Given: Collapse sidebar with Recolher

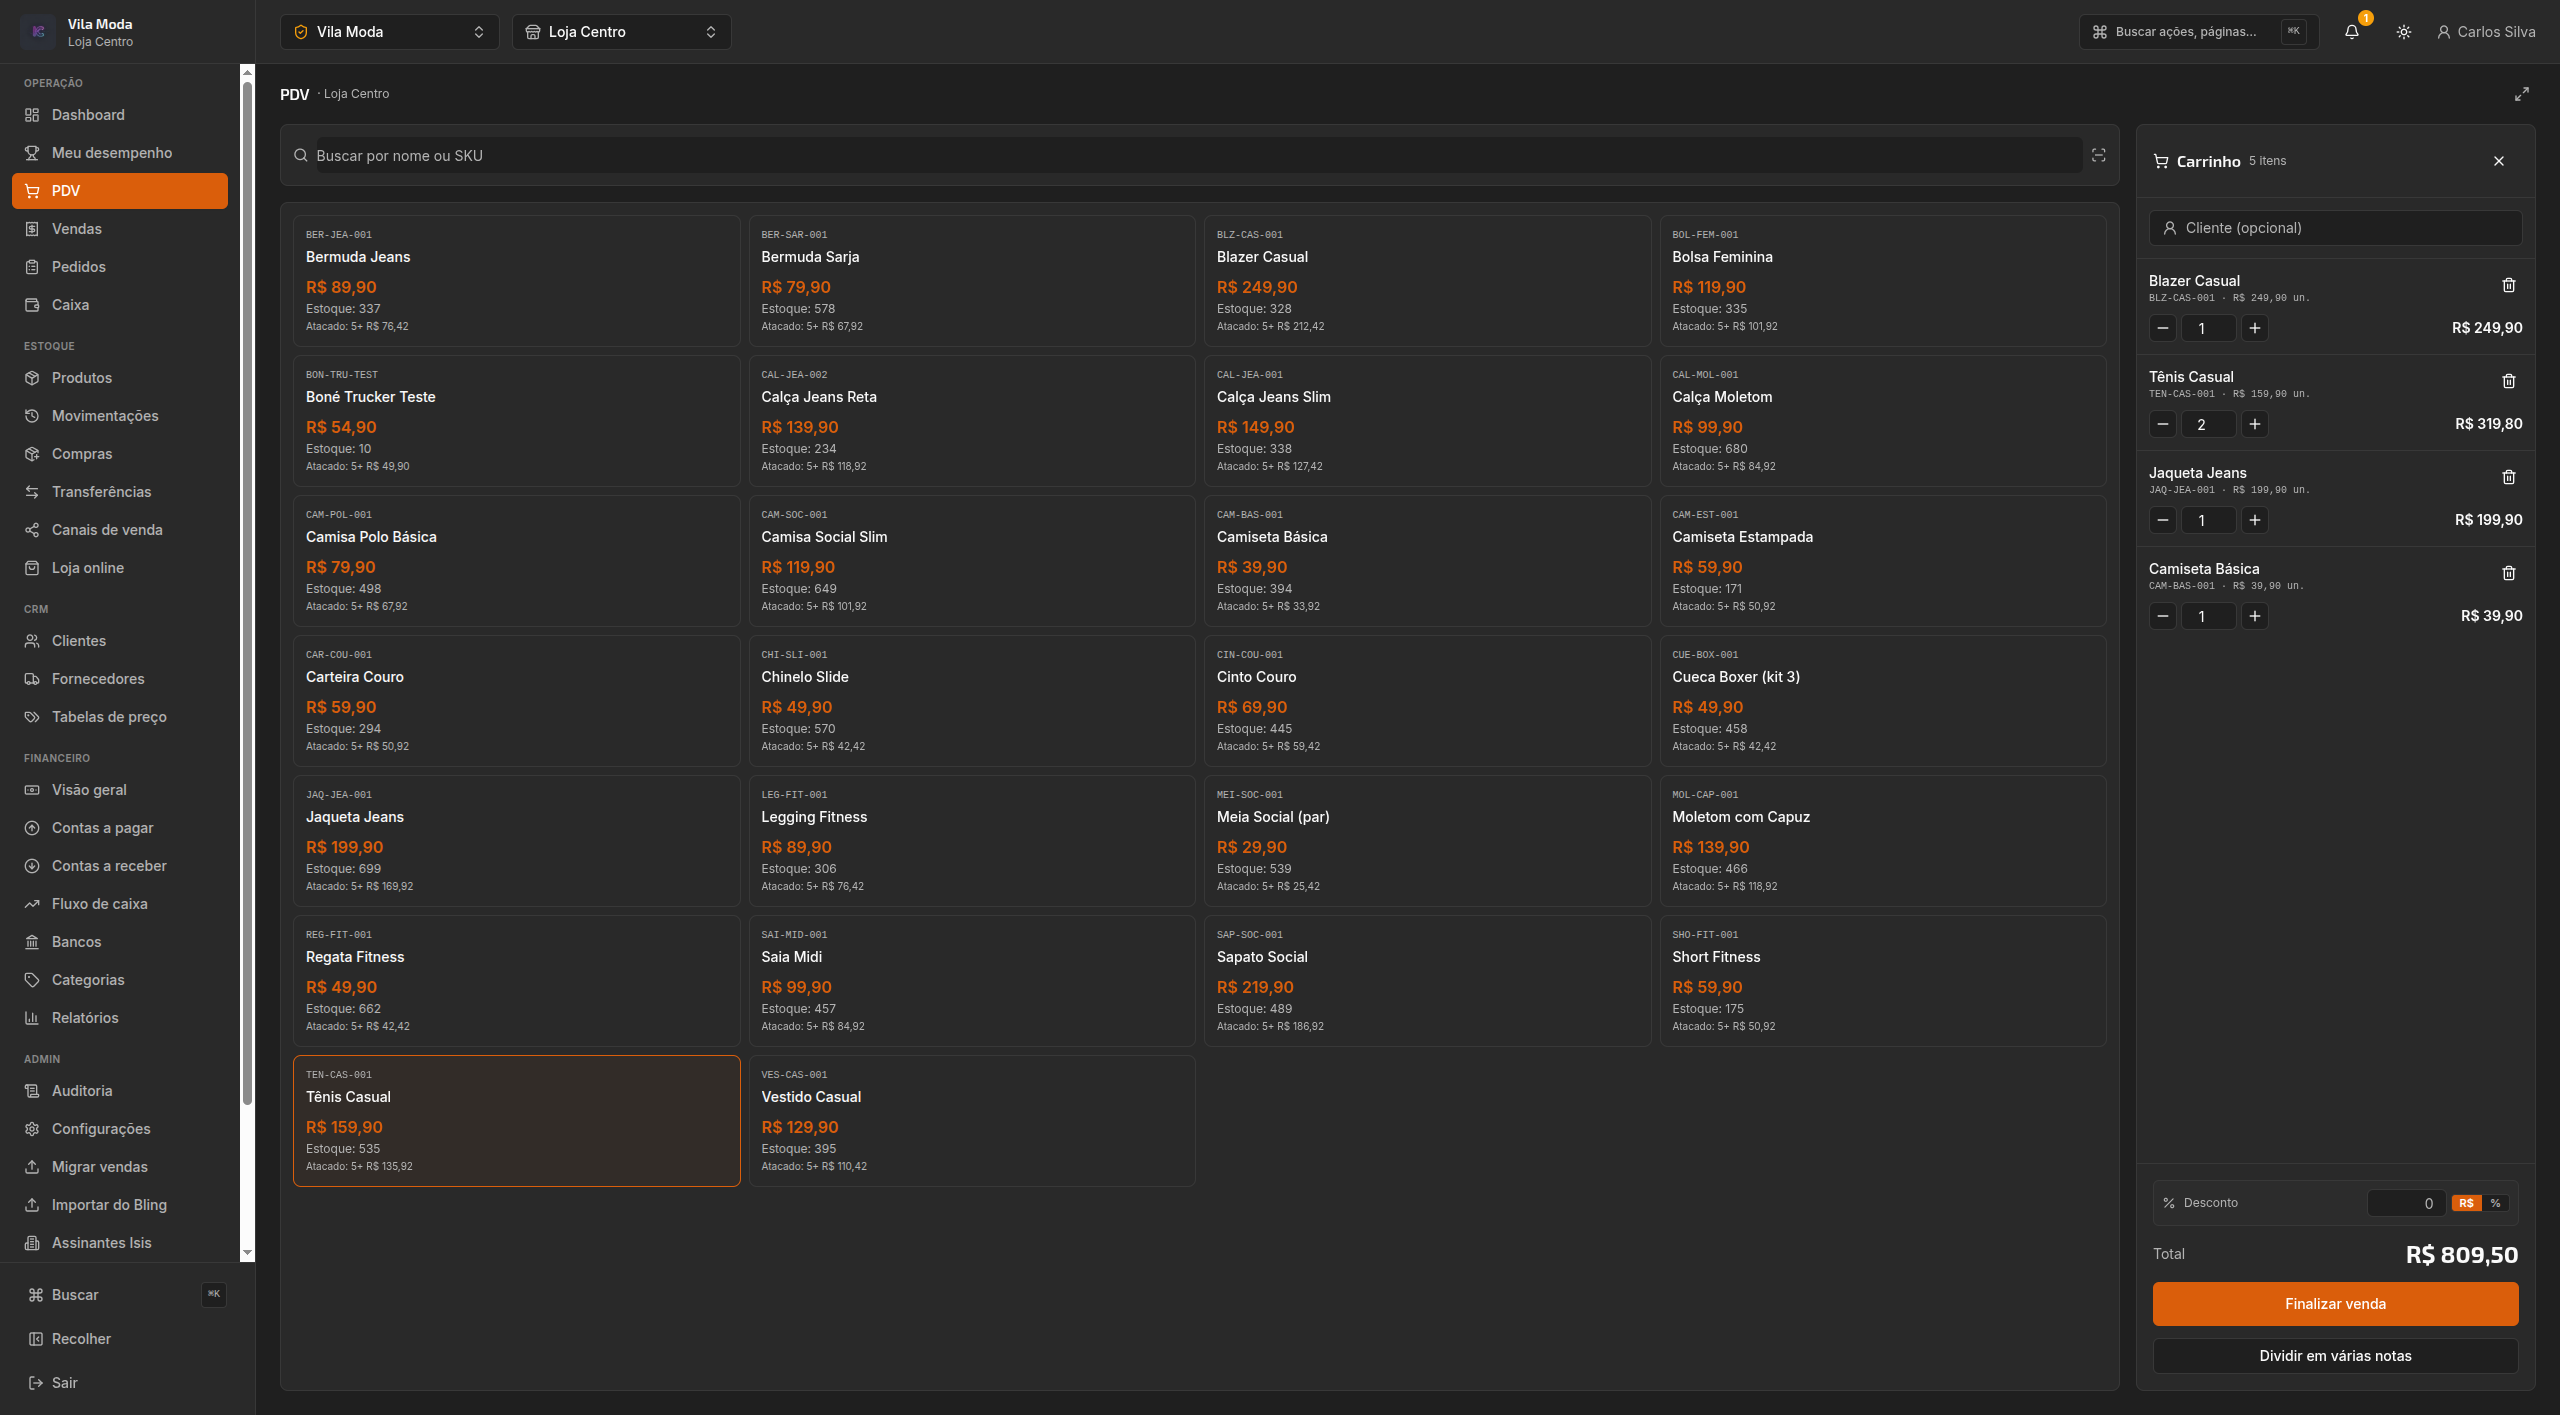Looking at the screenshot, I should coord(127,1339).
